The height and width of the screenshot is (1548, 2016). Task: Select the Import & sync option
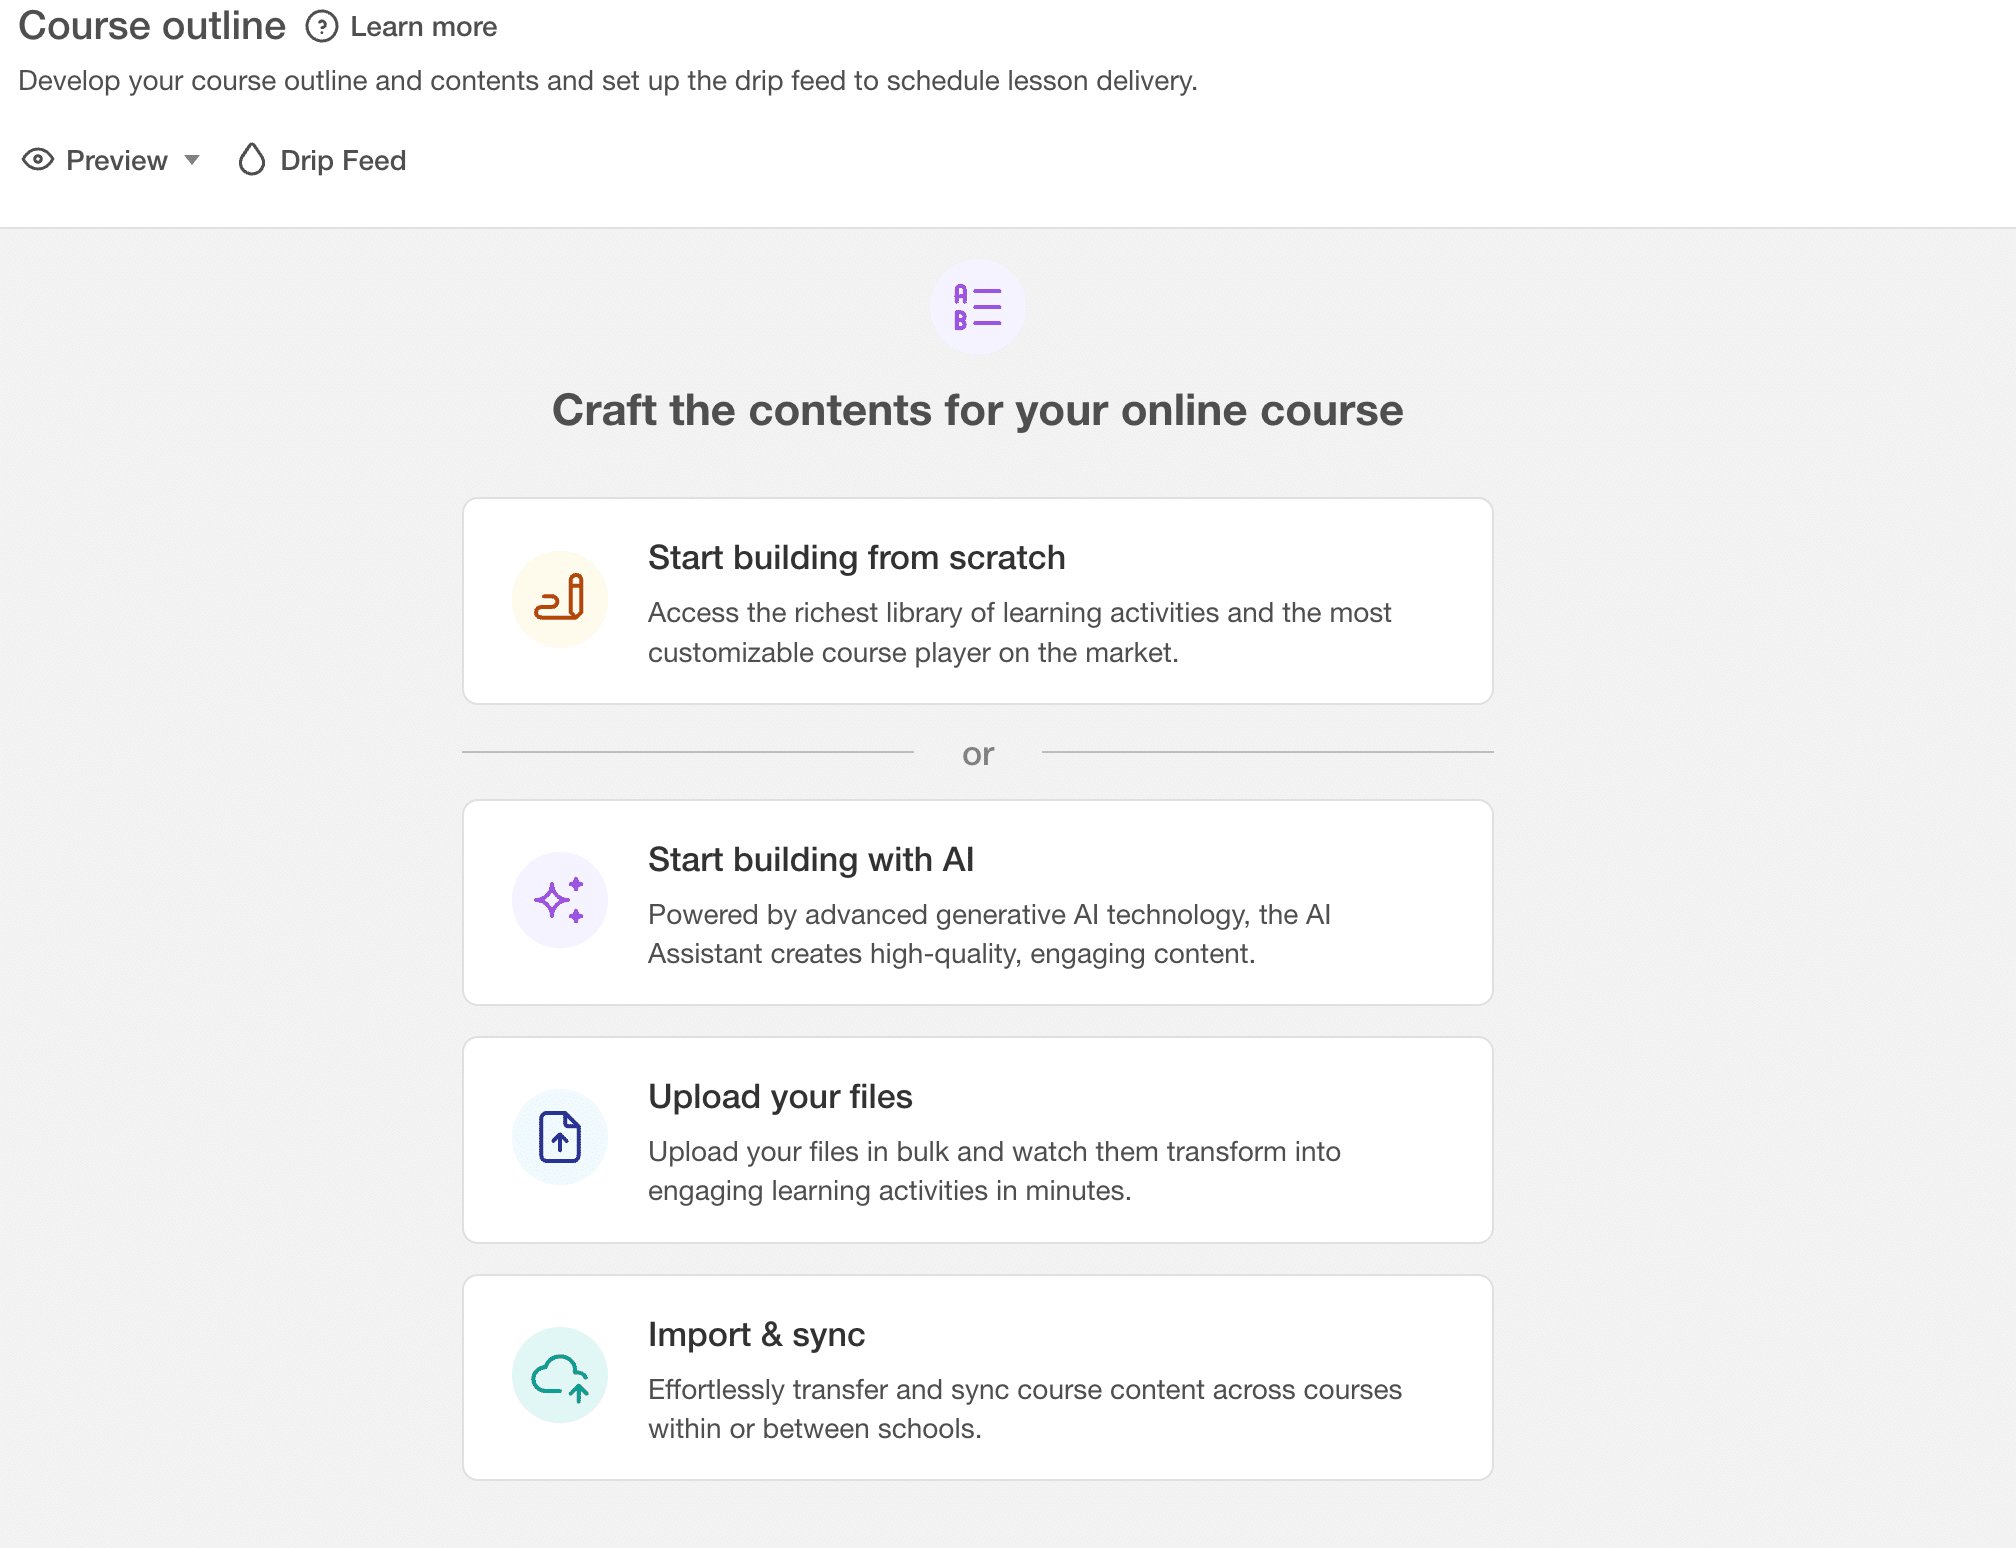click(977, 1378)
